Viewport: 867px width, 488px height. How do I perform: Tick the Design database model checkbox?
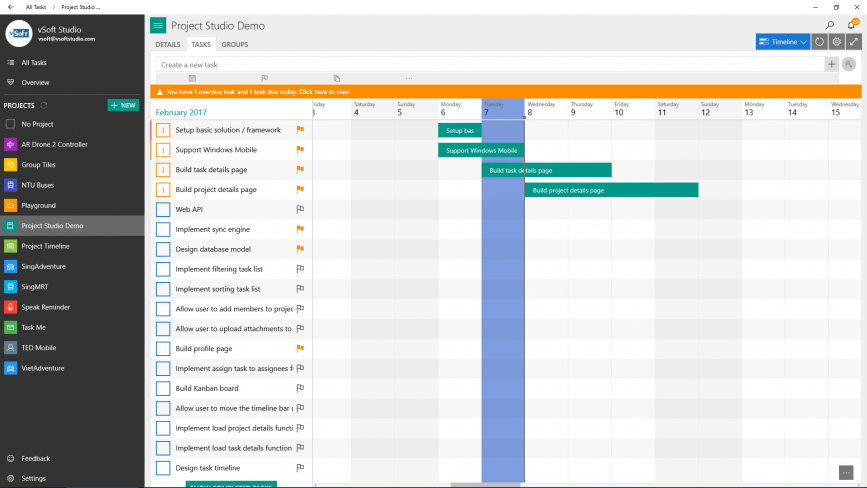[163, 249]
